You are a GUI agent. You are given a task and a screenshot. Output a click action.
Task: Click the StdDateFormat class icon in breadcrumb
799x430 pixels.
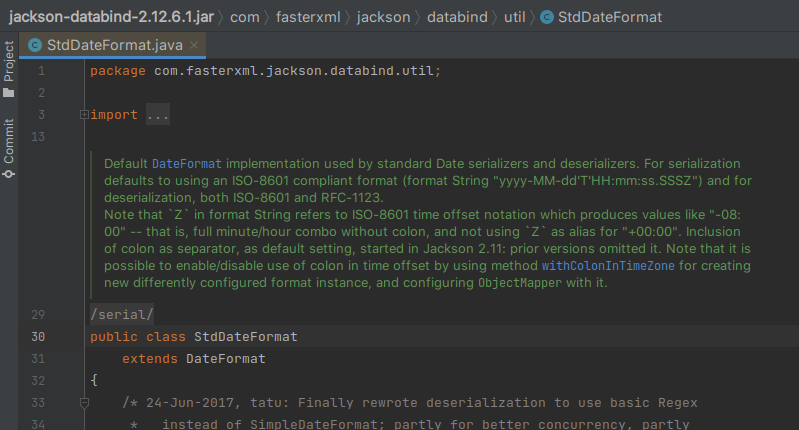coord(547,17)
